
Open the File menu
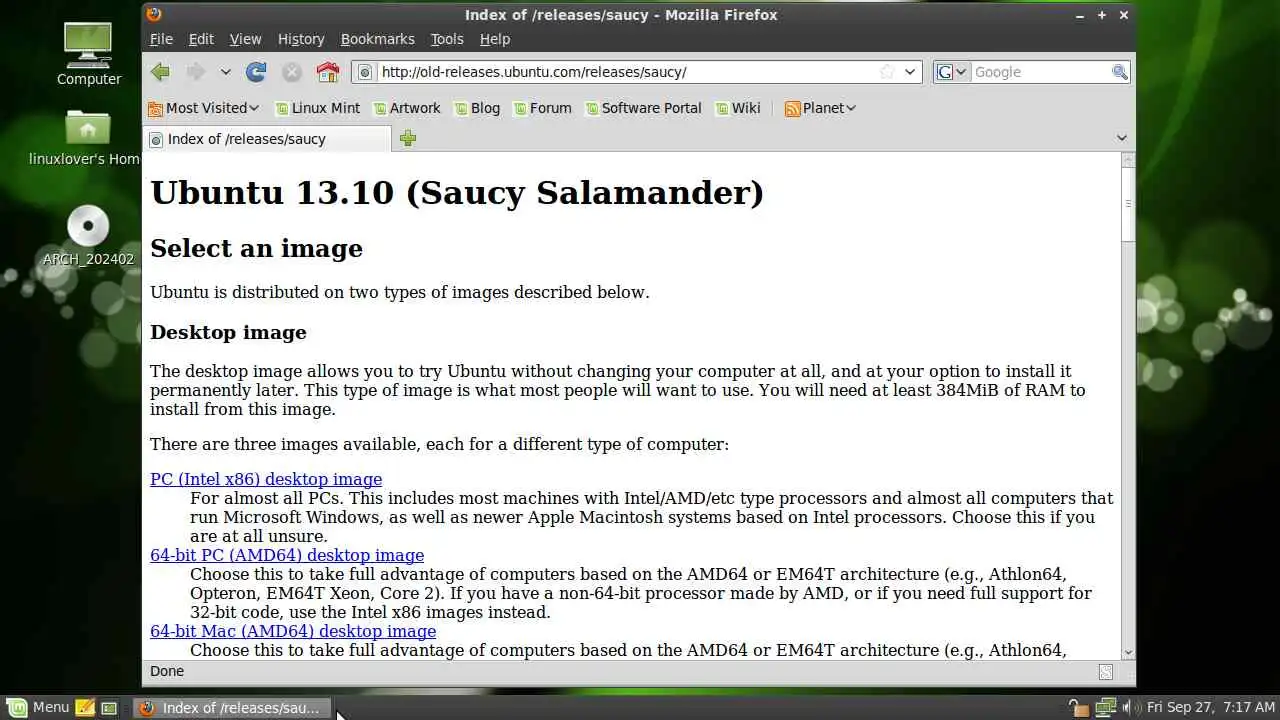pyautogui.click(x=161, y=39)
